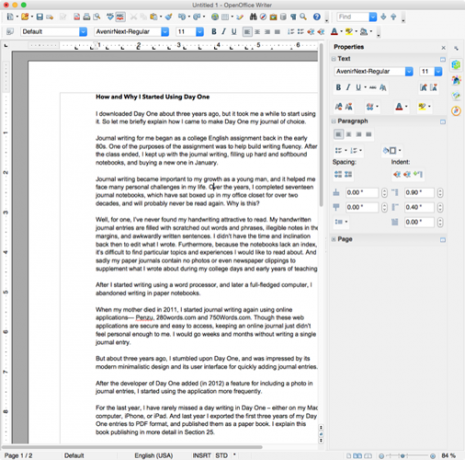Close the Properties sidebar panel
Viewport: 465px width, 460px height.
click(443, 48)
